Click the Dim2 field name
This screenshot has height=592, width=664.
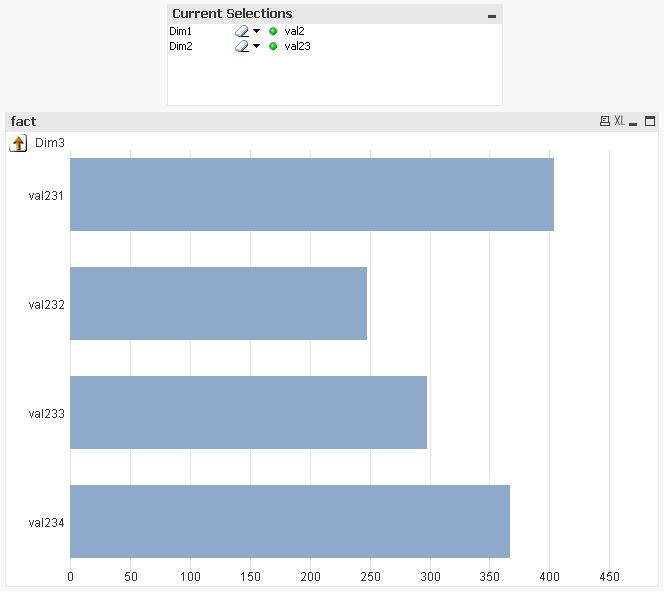coord(181,46)
